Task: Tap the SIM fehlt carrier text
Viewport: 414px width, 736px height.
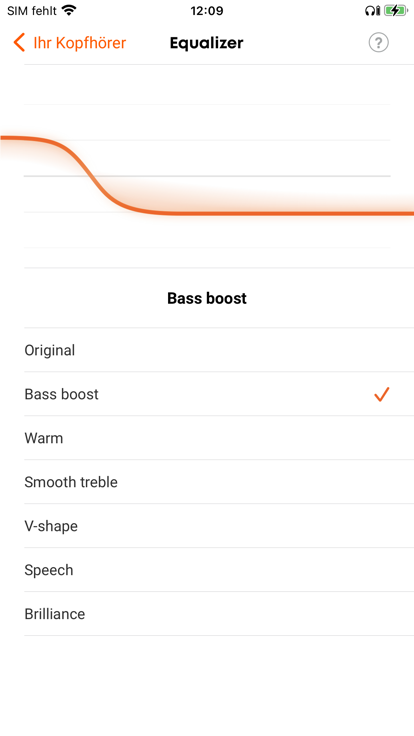Action: pyautogui.click(x=31, y=10)
